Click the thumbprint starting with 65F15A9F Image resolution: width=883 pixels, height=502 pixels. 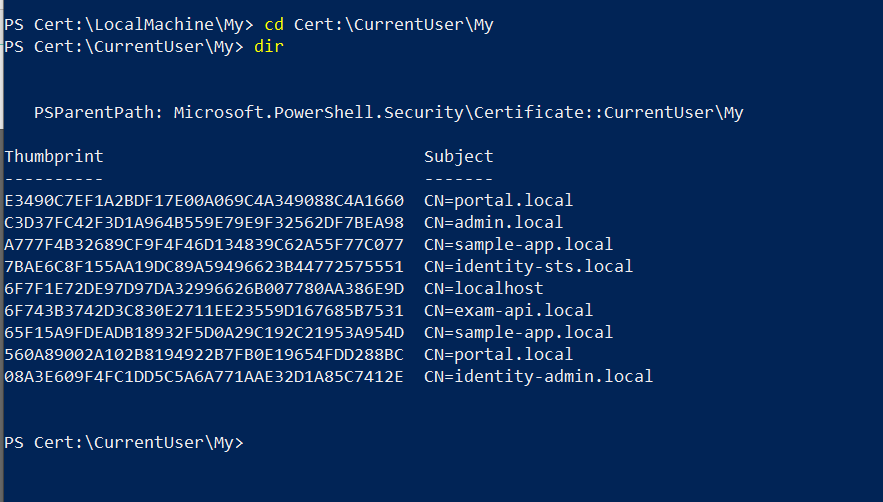tap(204, 332)
